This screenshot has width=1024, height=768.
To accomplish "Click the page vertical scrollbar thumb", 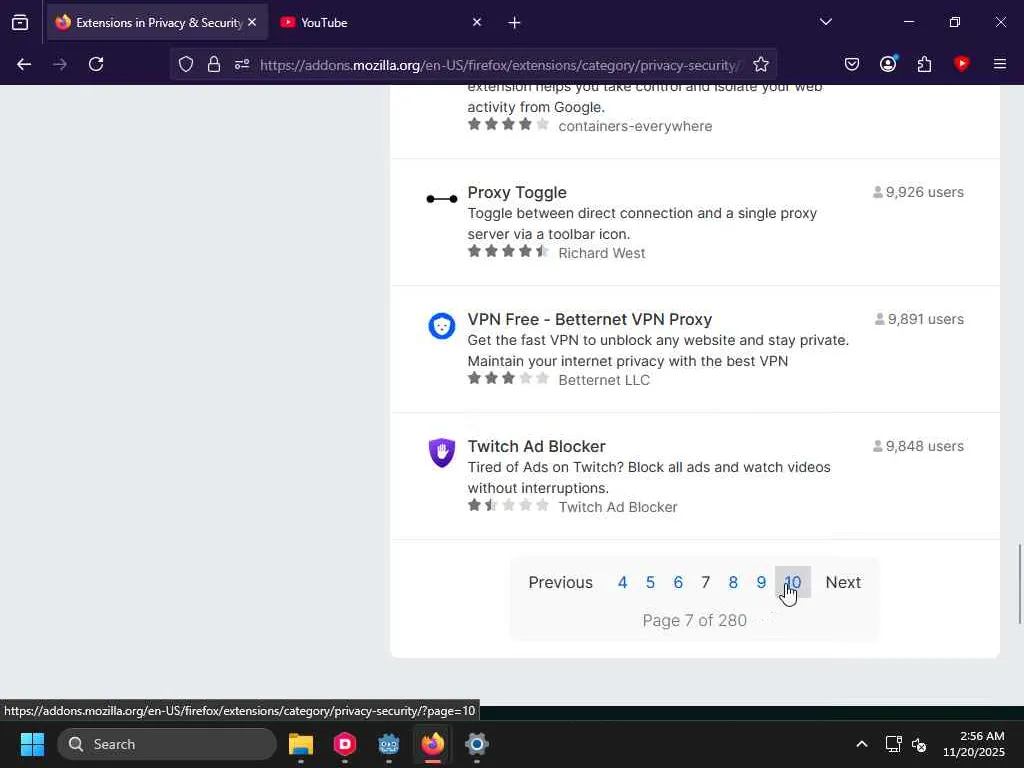I will (1019, 584).
